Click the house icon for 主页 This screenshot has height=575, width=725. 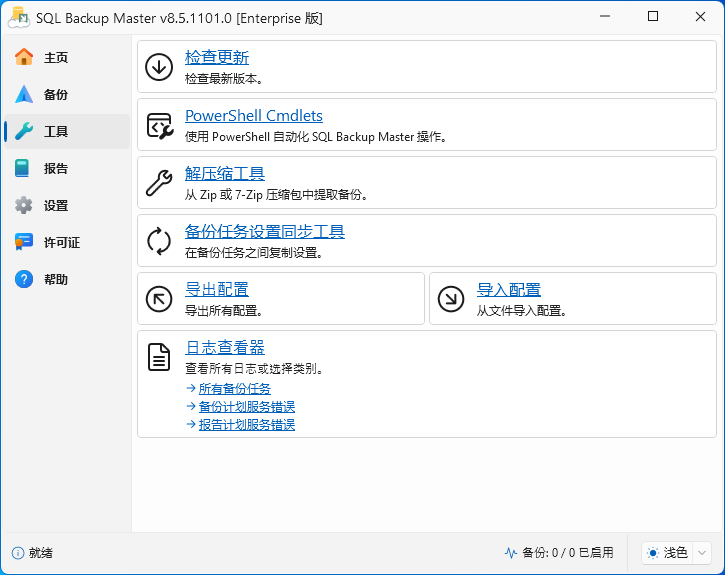coord(24,57)
